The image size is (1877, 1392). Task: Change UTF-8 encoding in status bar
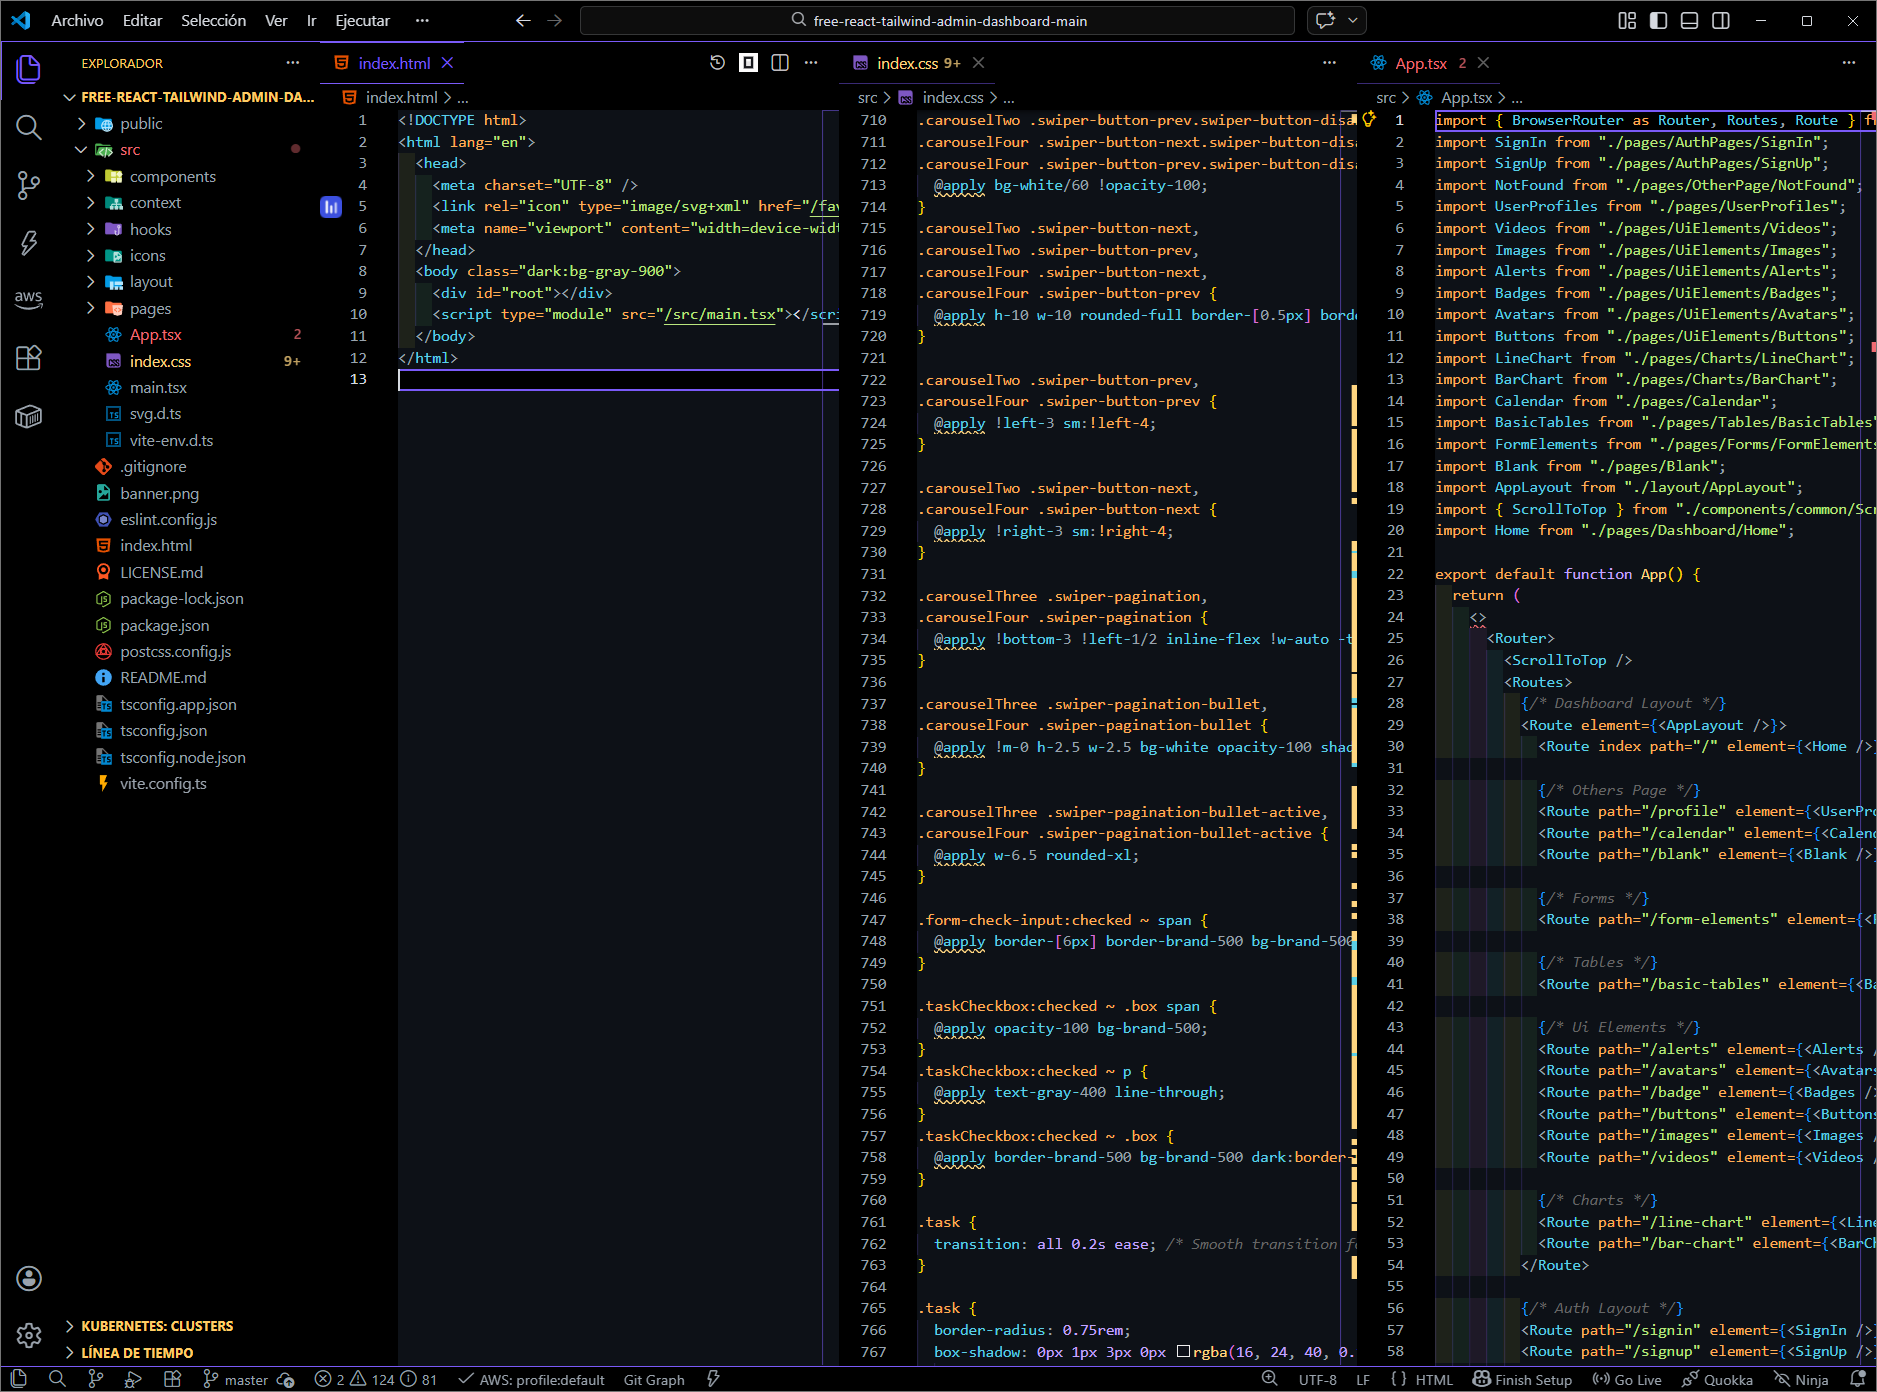[x=1317, y=1380]
